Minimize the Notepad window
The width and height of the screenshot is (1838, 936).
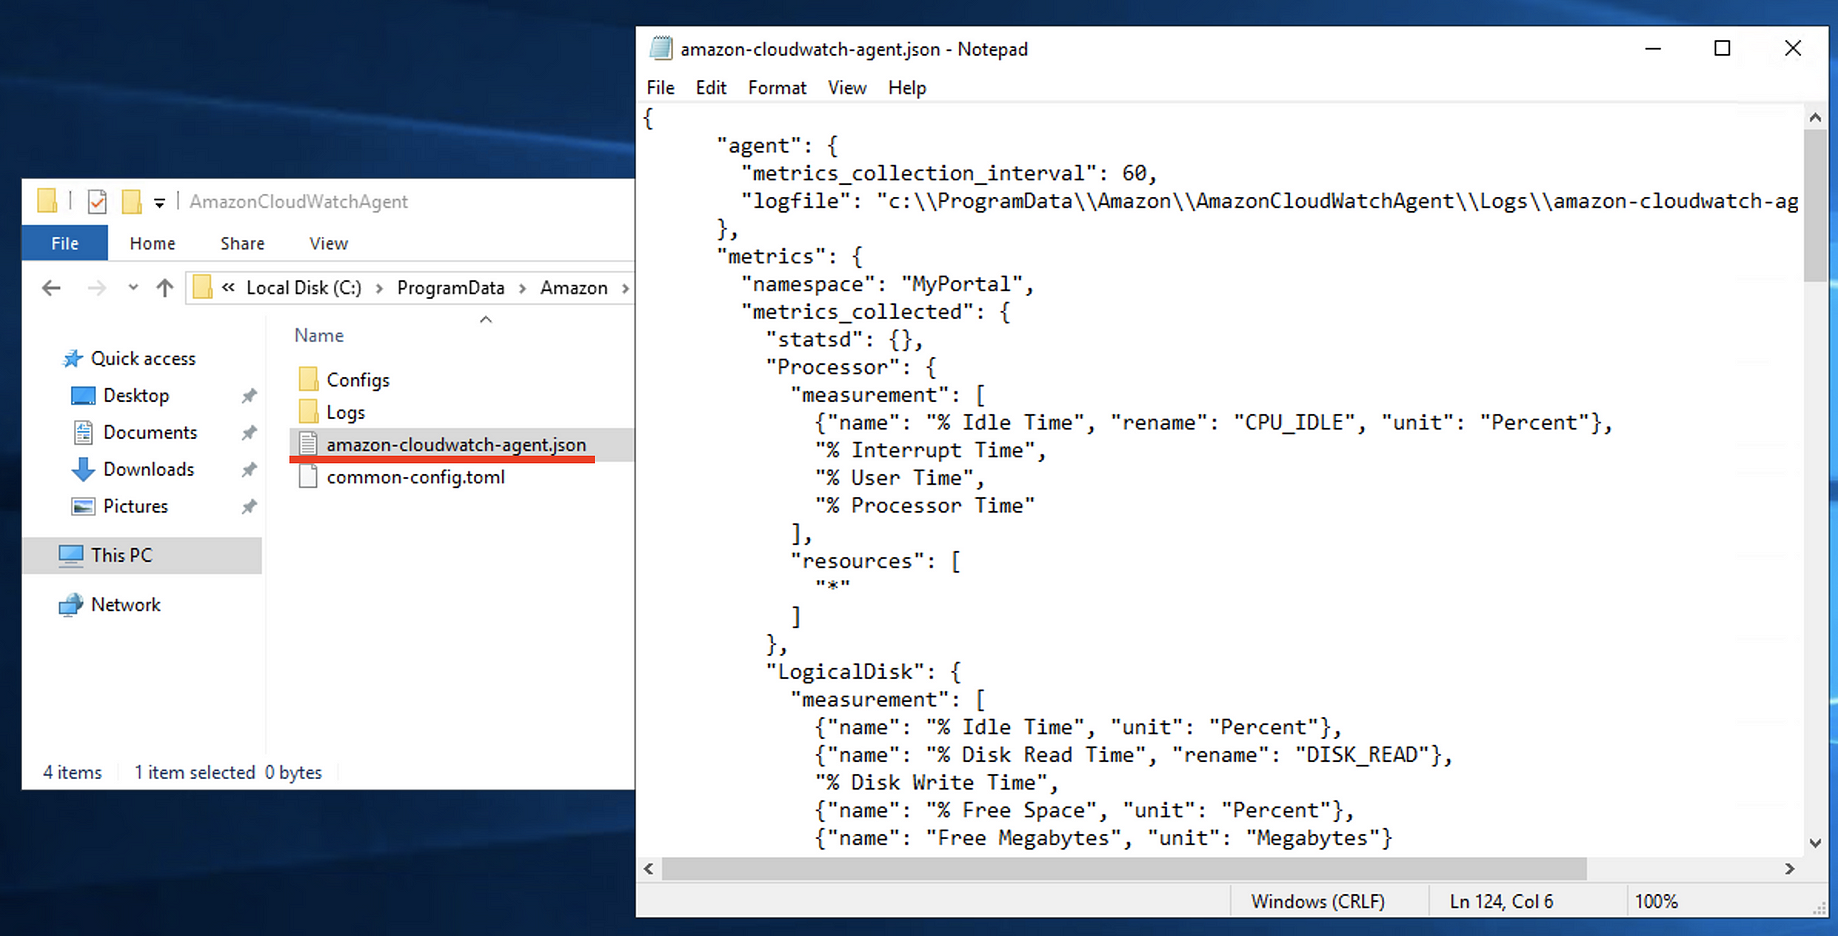click(x=1653, y=48)
